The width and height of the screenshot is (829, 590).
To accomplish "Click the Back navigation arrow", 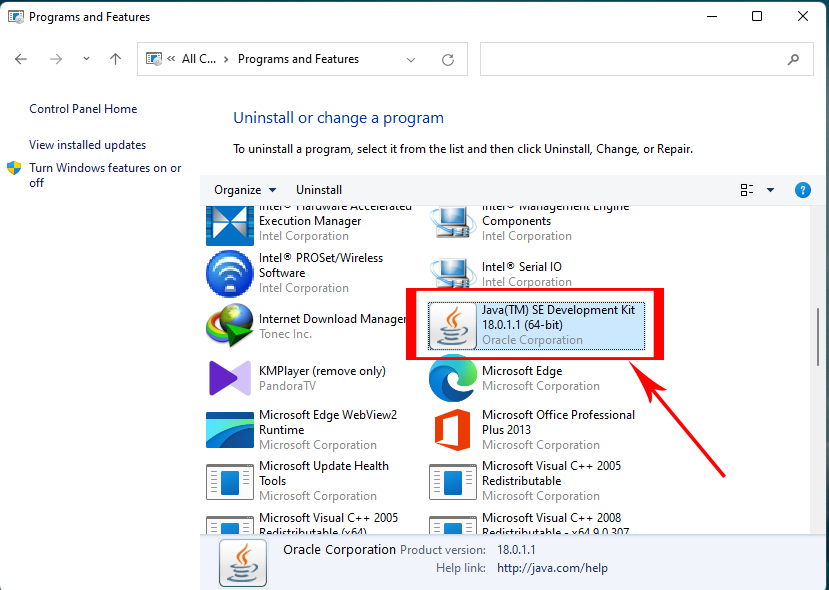I will click(21, 59).
